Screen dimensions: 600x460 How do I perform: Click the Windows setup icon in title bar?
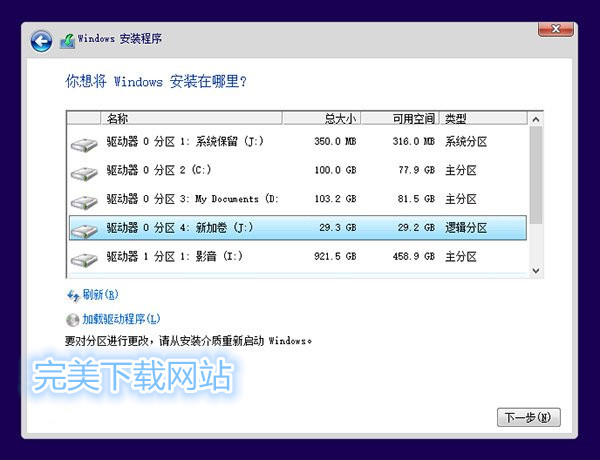click(67, 41)
